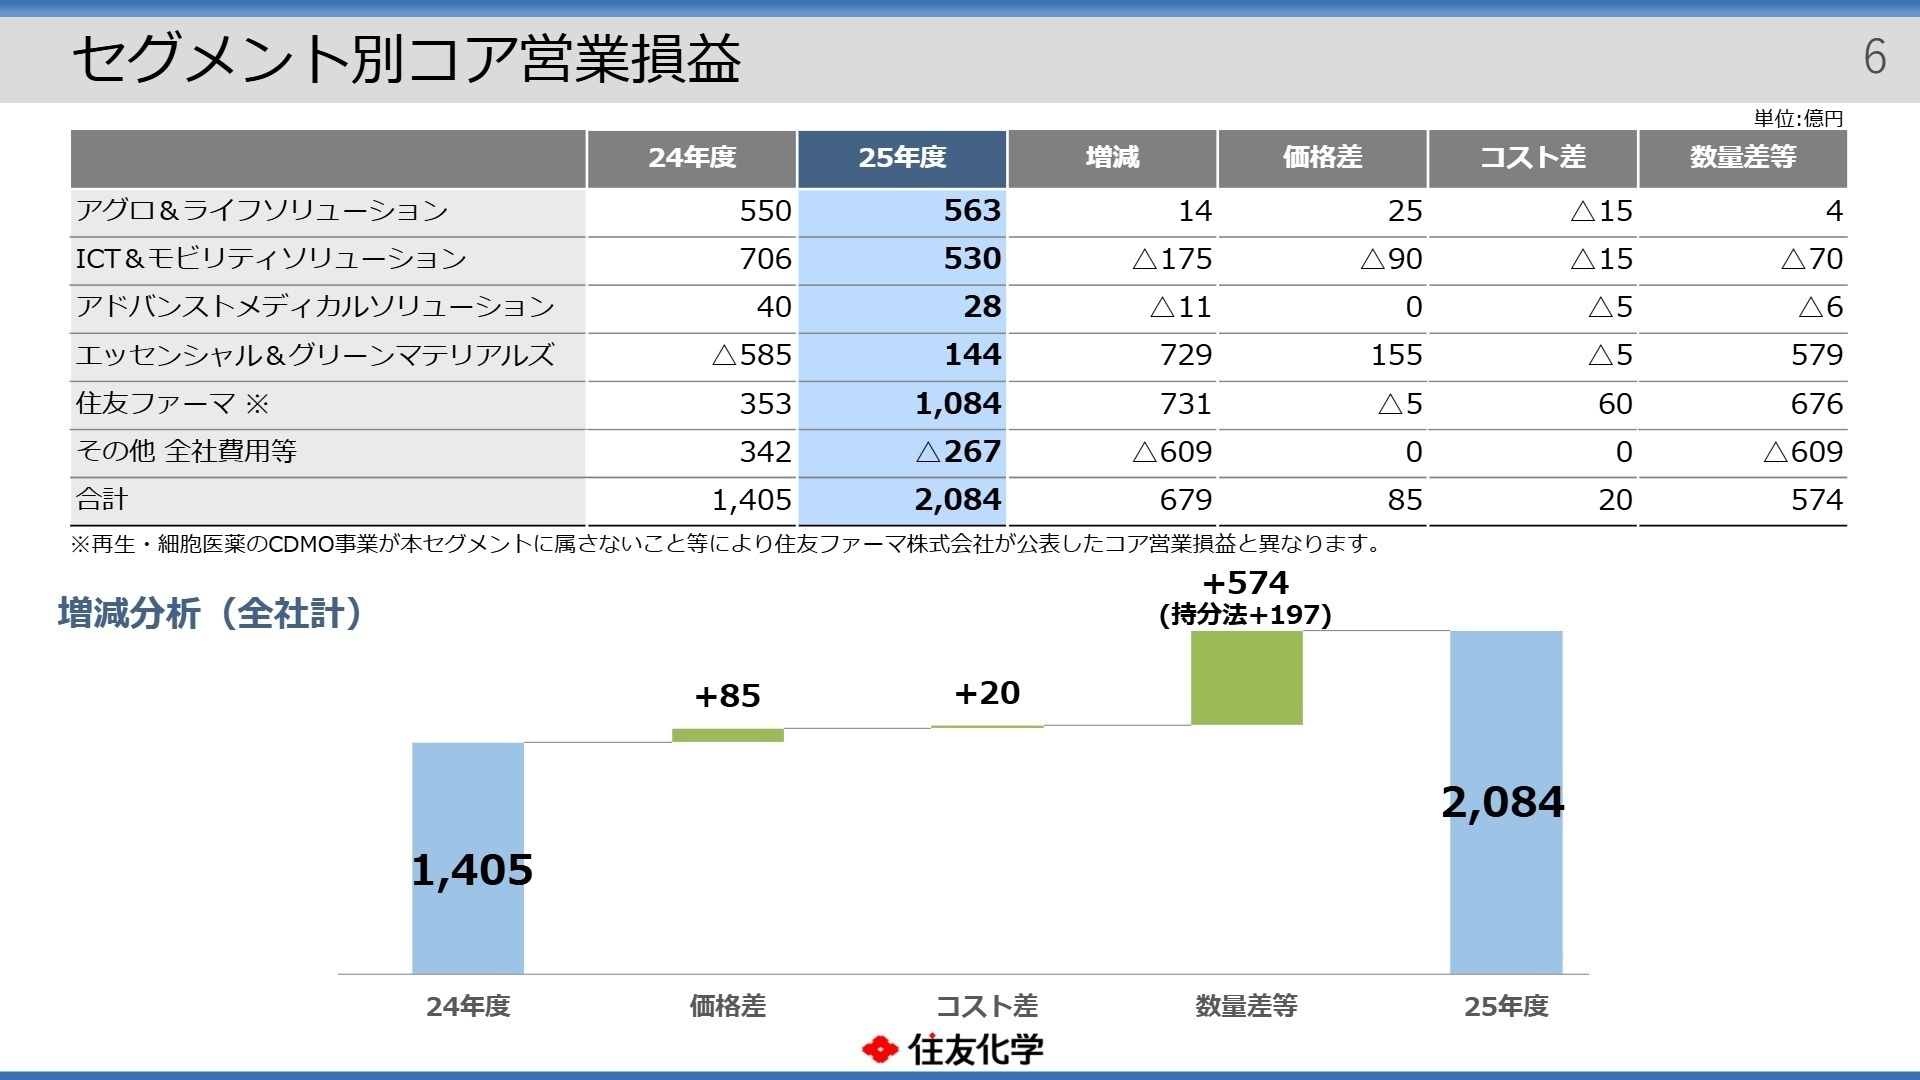Click the blue 24年度 bar showing 1,405

click(x=468, y=858)
